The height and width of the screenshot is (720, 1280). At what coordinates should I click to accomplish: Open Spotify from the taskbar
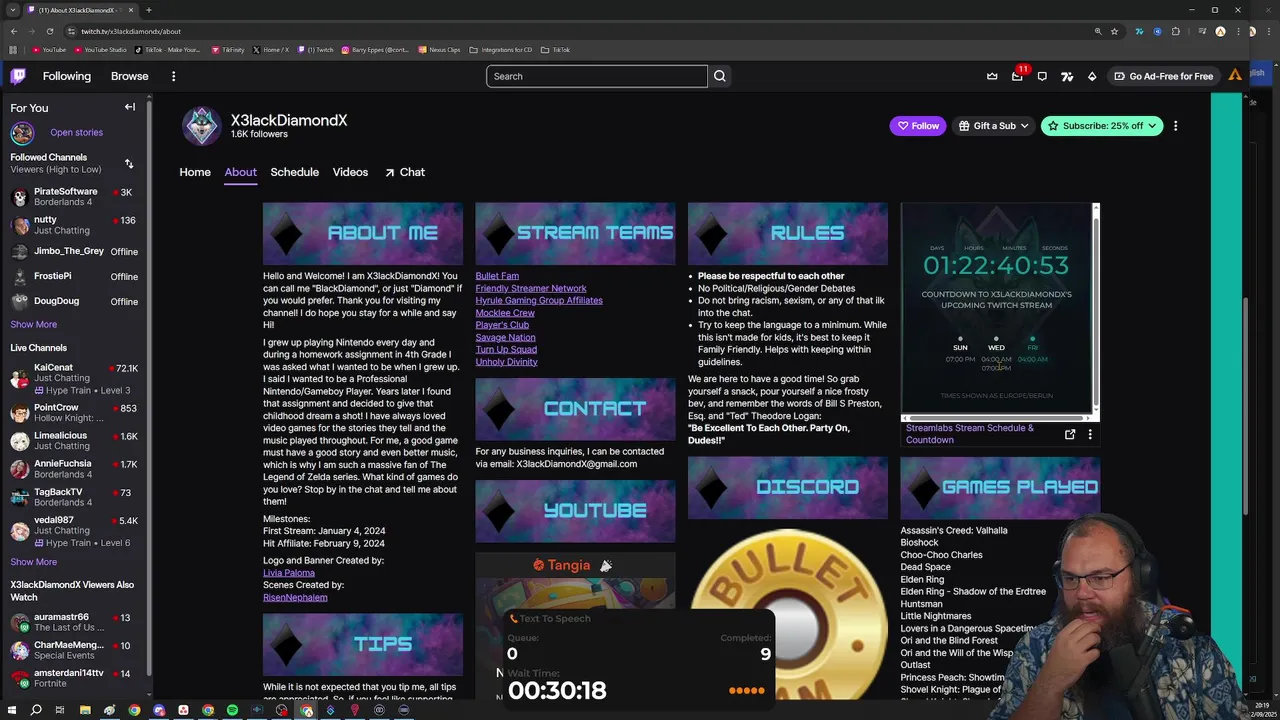tap(232, 710)
